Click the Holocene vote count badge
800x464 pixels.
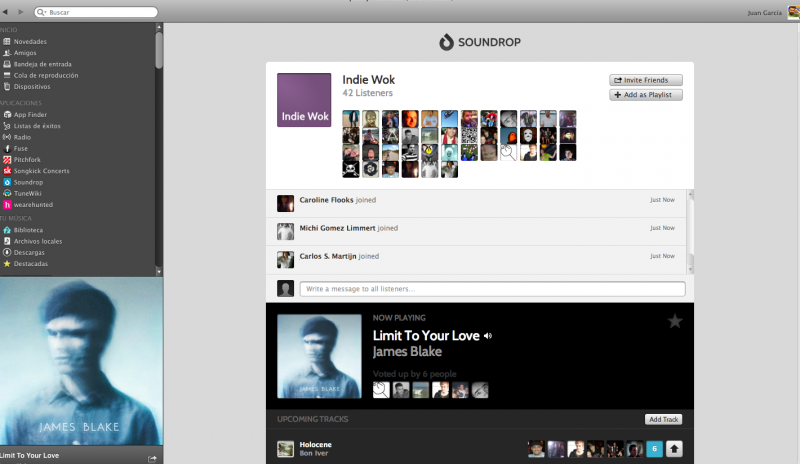[655, 449]
